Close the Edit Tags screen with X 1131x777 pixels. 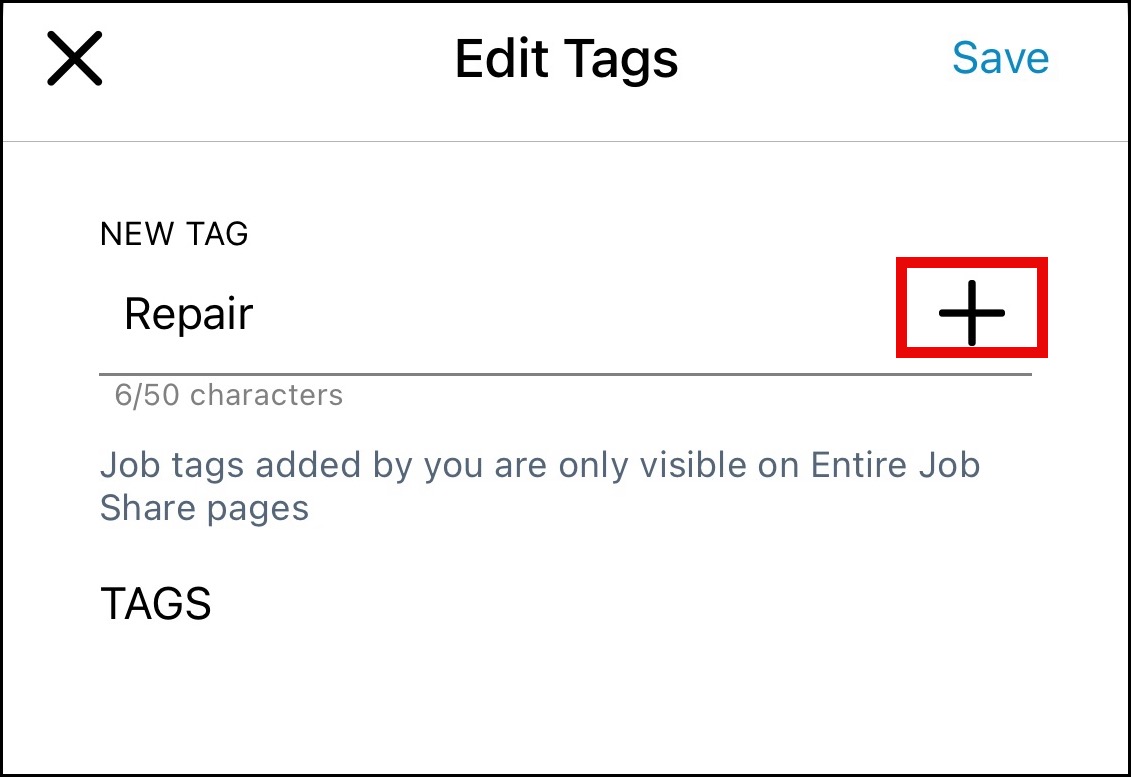point(75,58)
